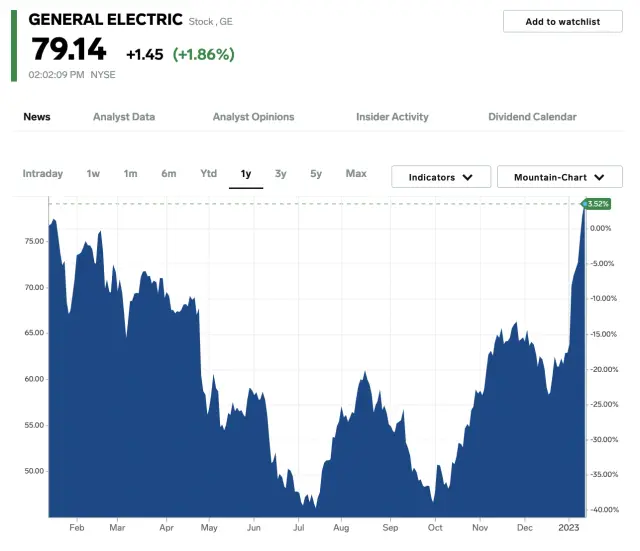Choose the 1m time range
This screenshot has width=640, height=551.
130,174
